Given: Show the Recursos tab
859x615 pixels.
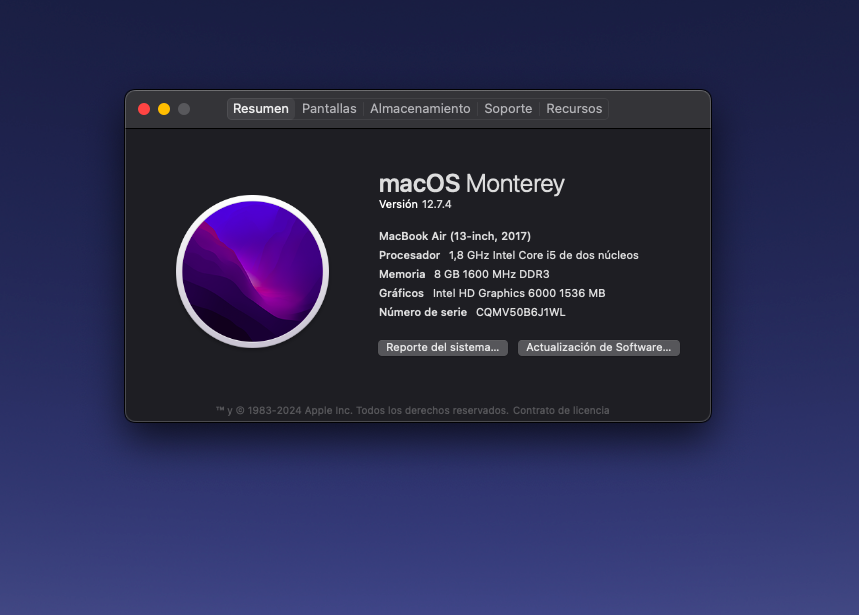Looking at the screenshot, I should (x=574, y=109).
